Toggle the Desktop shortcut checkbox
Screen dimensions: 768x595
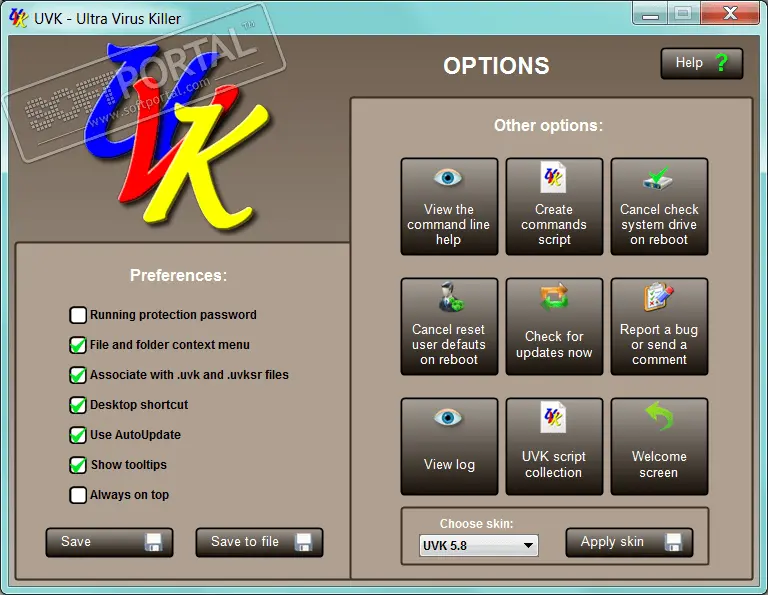pyautogui.click(x=78, y=405)
